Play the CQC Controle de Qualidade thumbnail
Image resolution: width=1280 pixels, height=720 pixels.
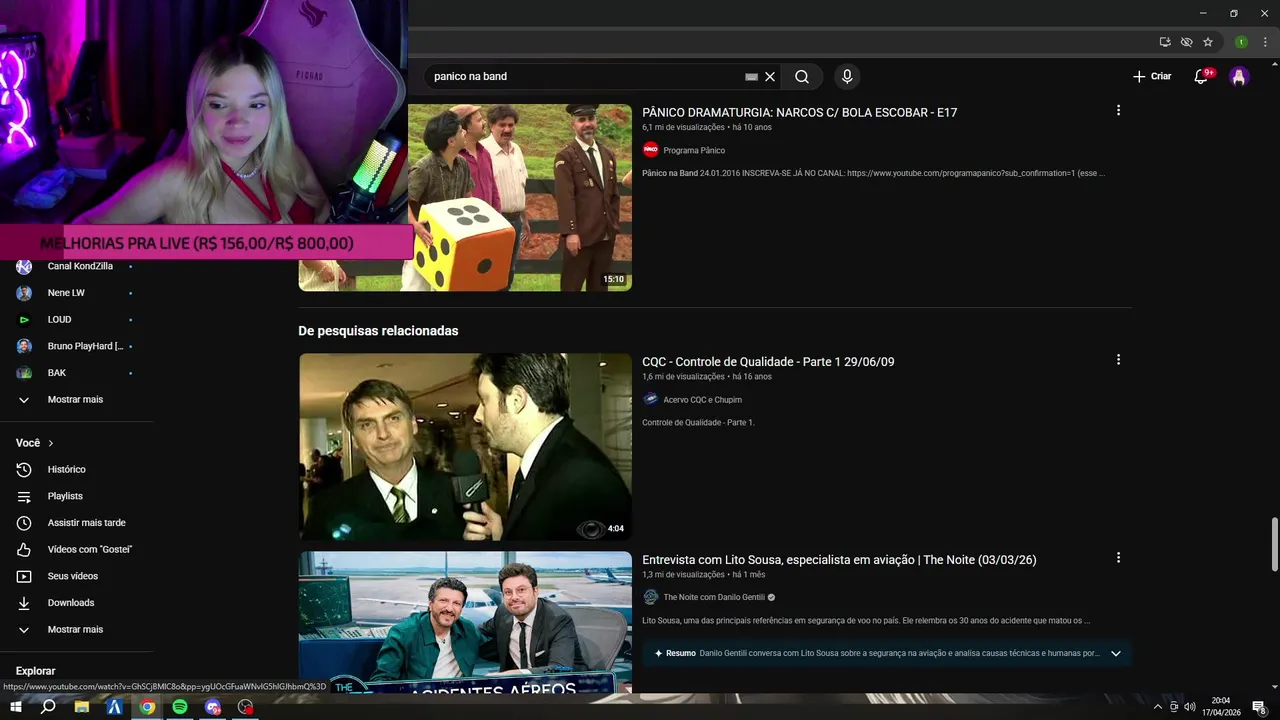[465, 447]
